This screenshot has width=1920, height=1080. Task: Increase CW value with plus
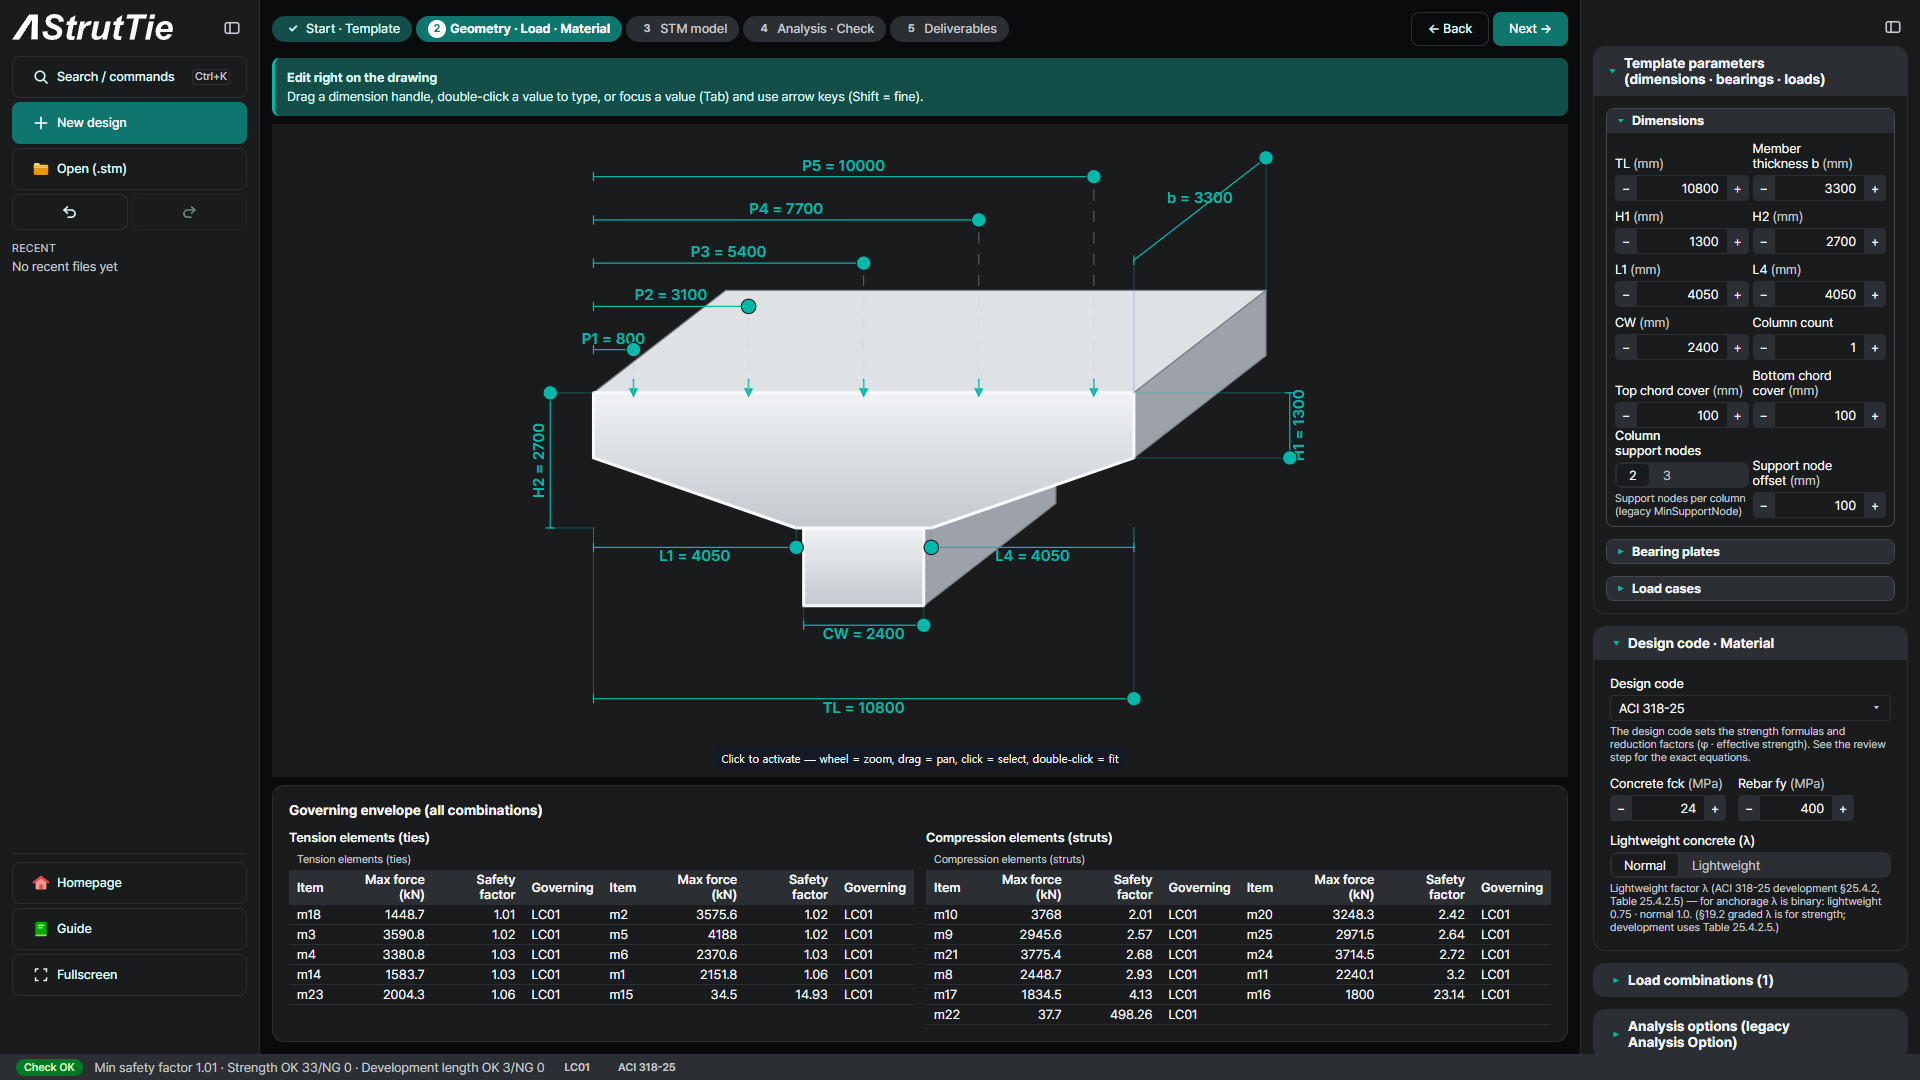point(1737,348)
